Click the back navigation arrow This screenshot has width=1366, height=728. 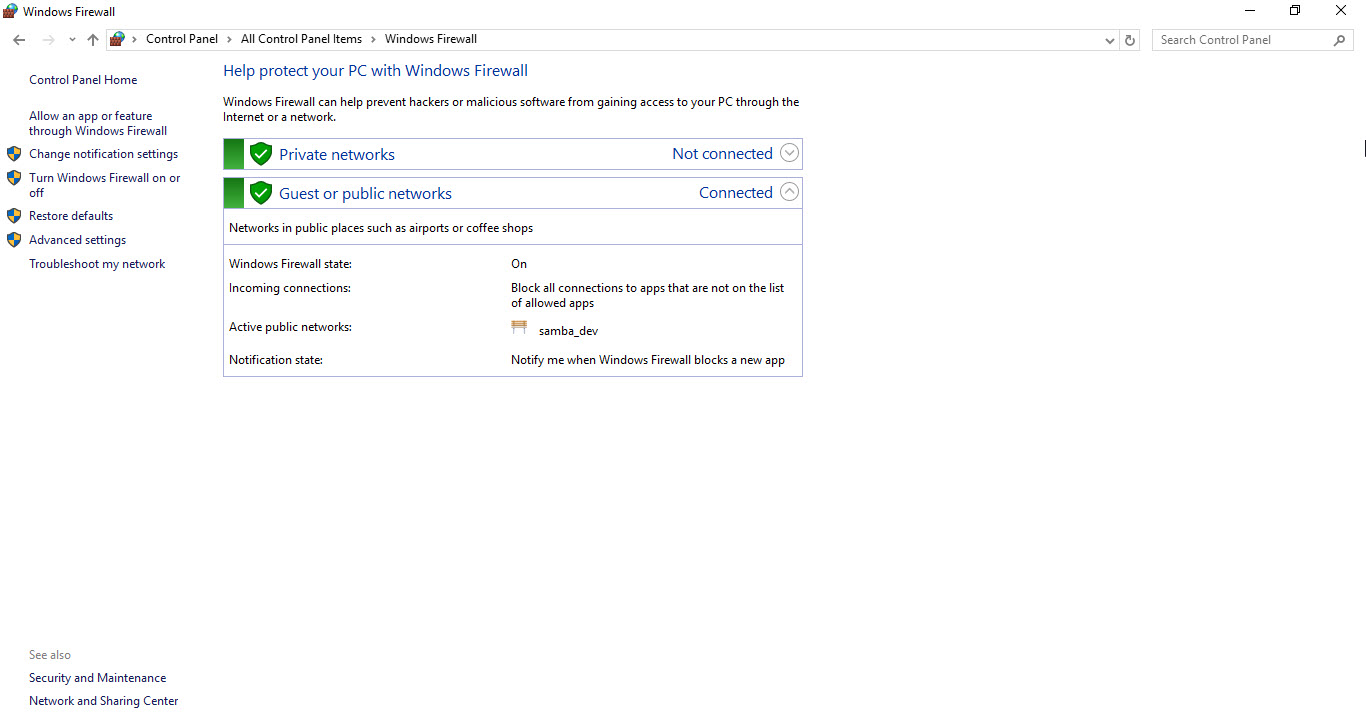click(18, 39)
